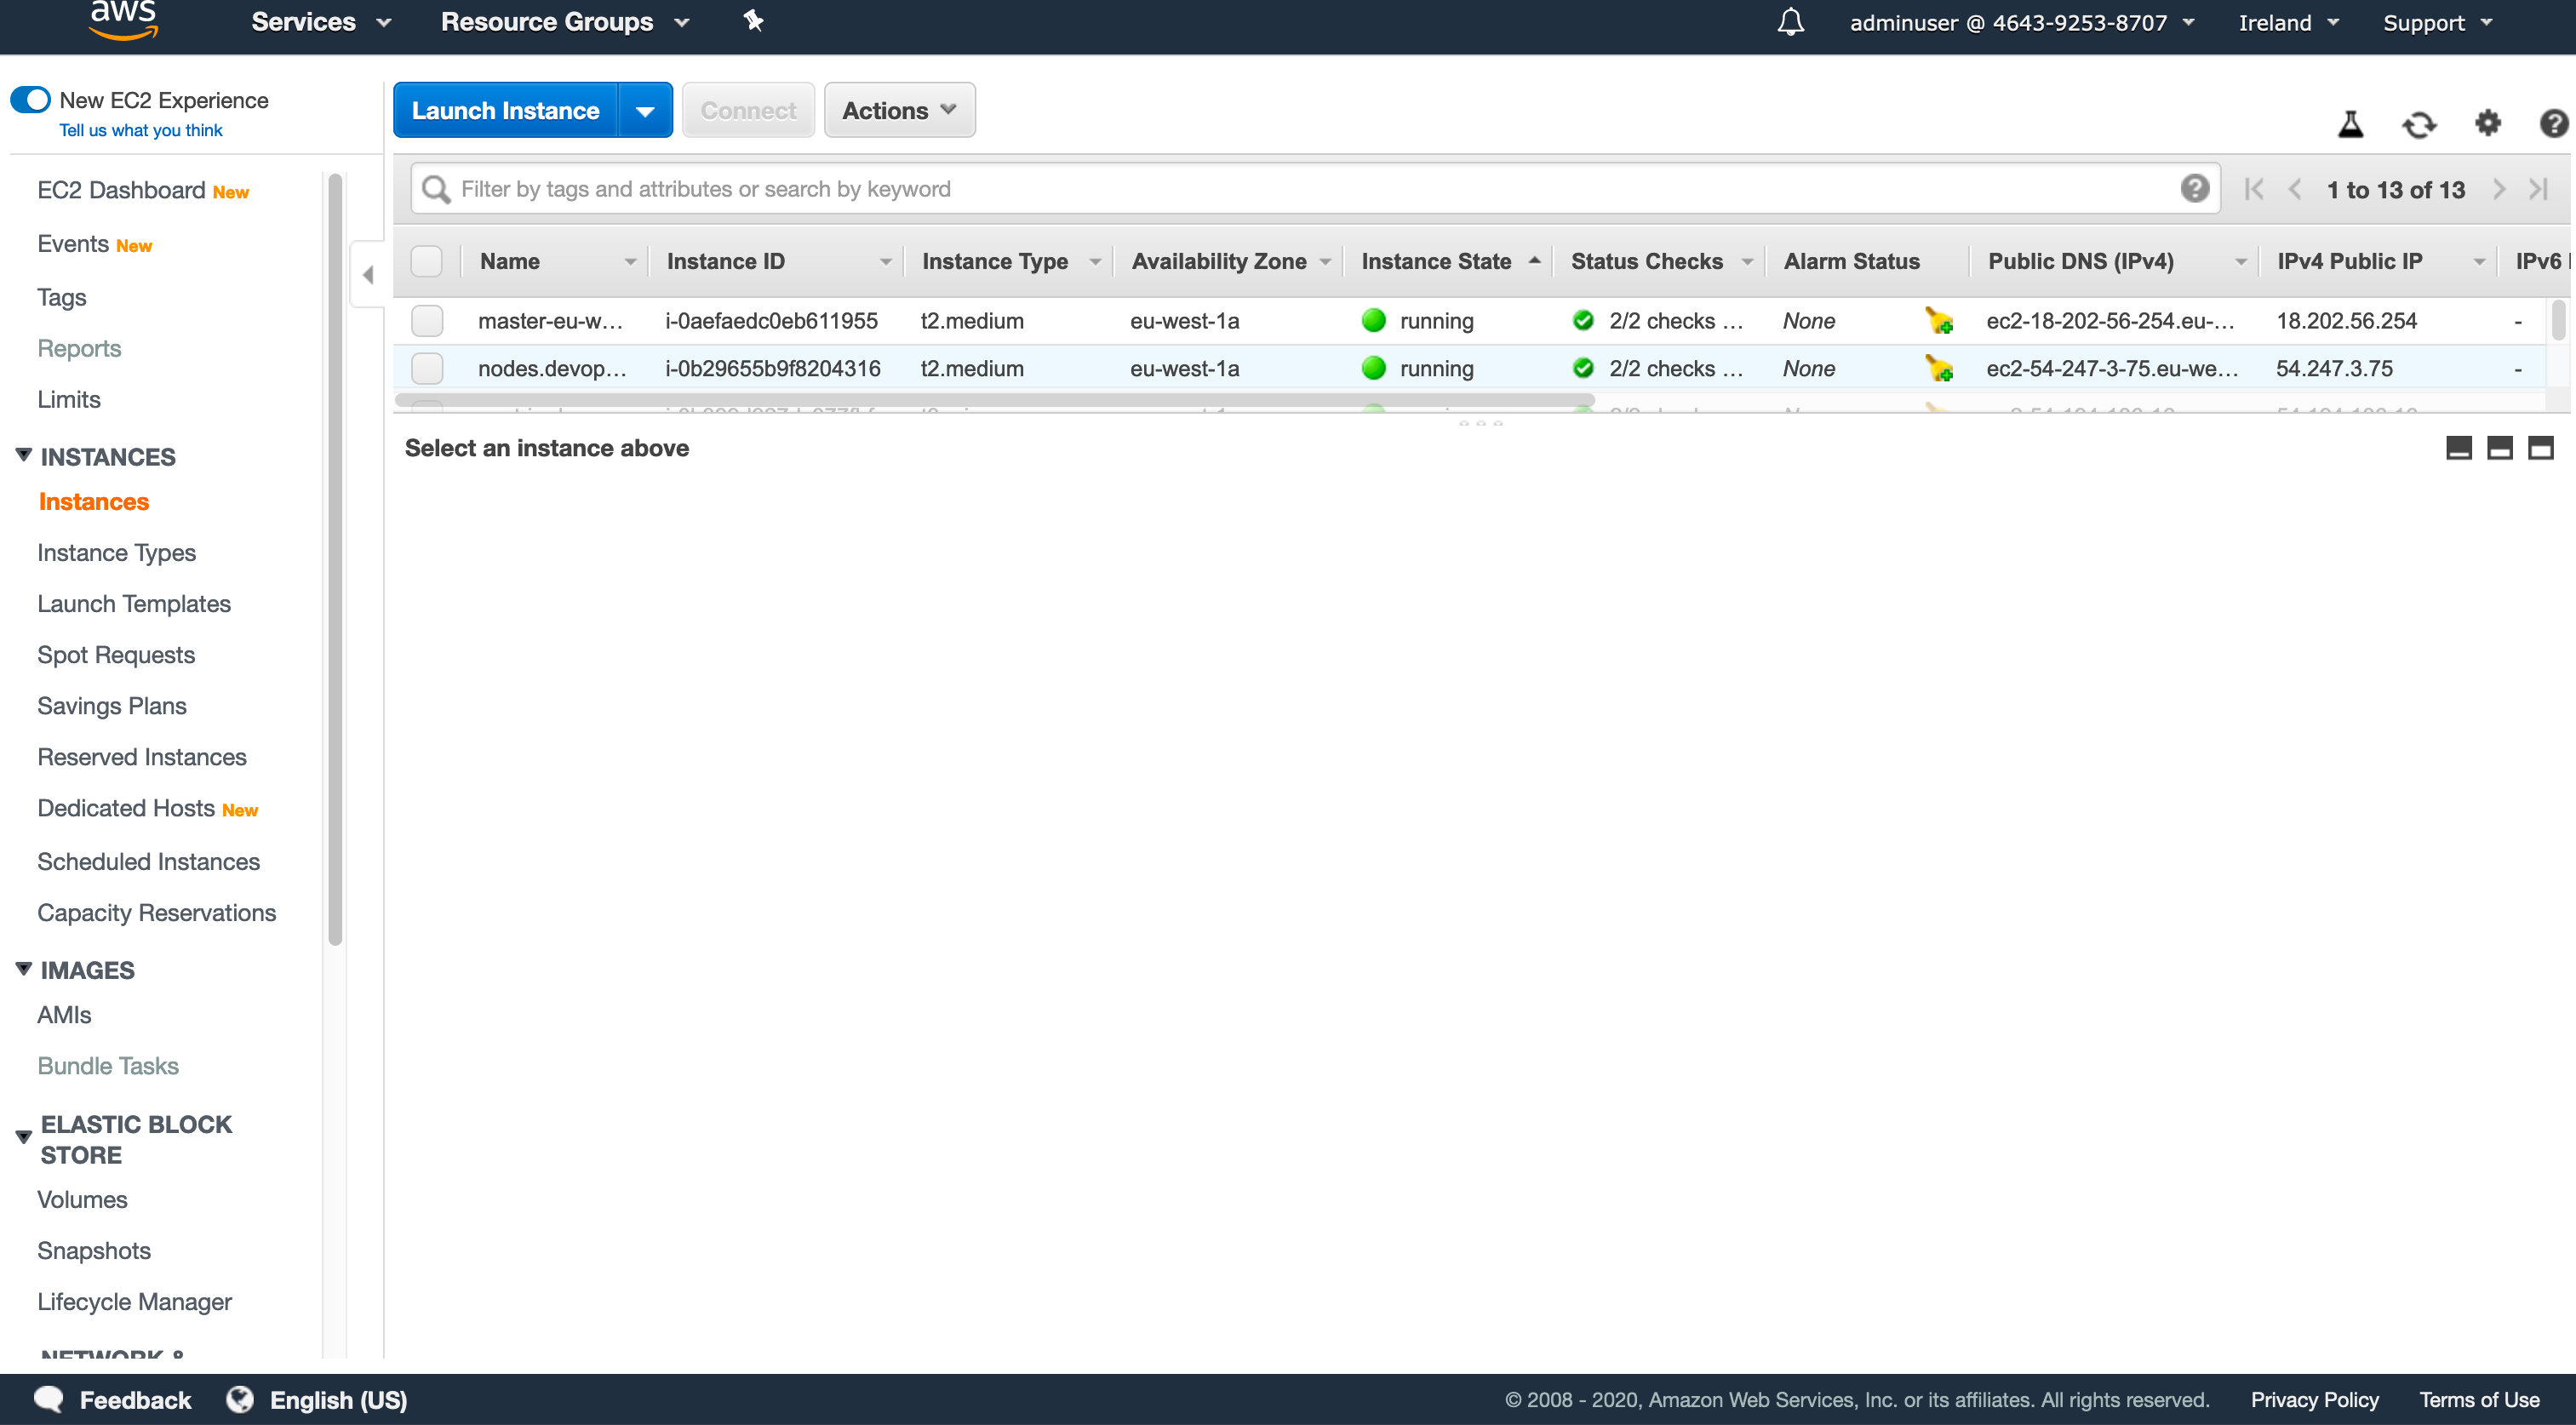2576x1425 pixels.
Task: Open the notifications bell
Action: point(1790,22)
